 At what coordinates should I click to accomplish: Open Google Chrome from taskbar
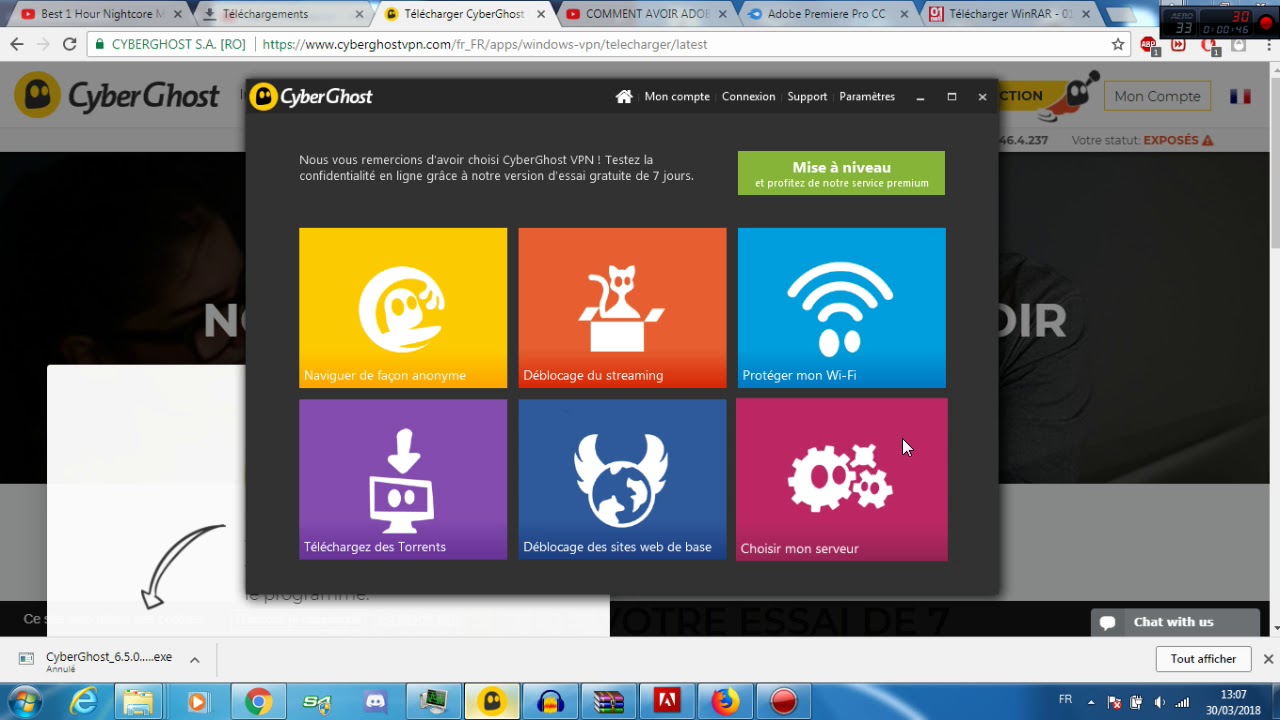(x=258, y=702)
